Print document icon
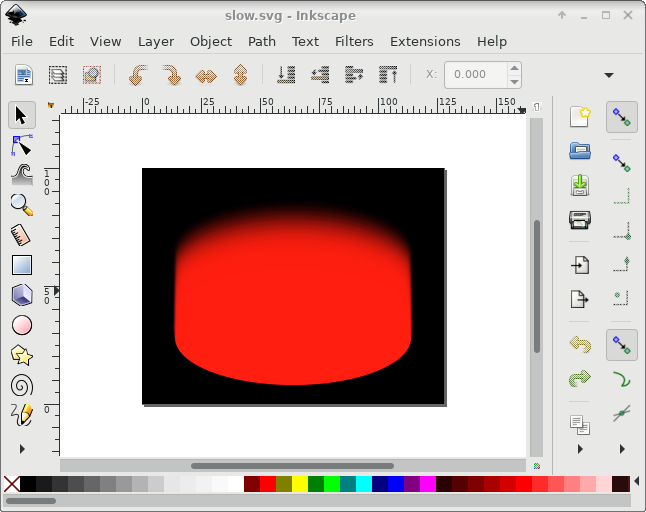The width and height of the screenshot is (646, 512). pyautogui.click(x=580, y=219)
